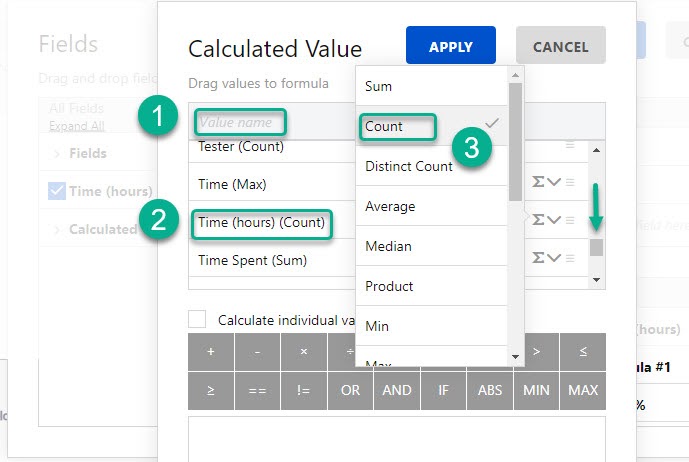Viewport: 689px width, 462px height.
Task: Click the CANCEL button
Action: click(561, 45)
